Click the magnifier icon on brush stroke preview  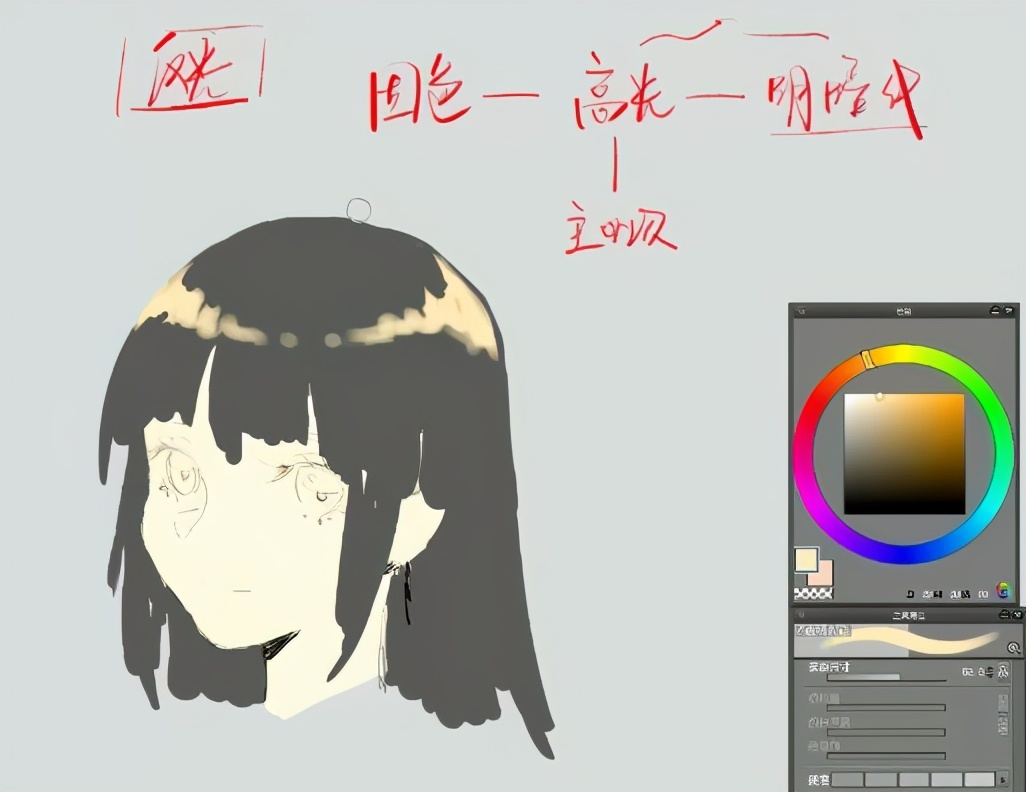(x=1013, y=648)
